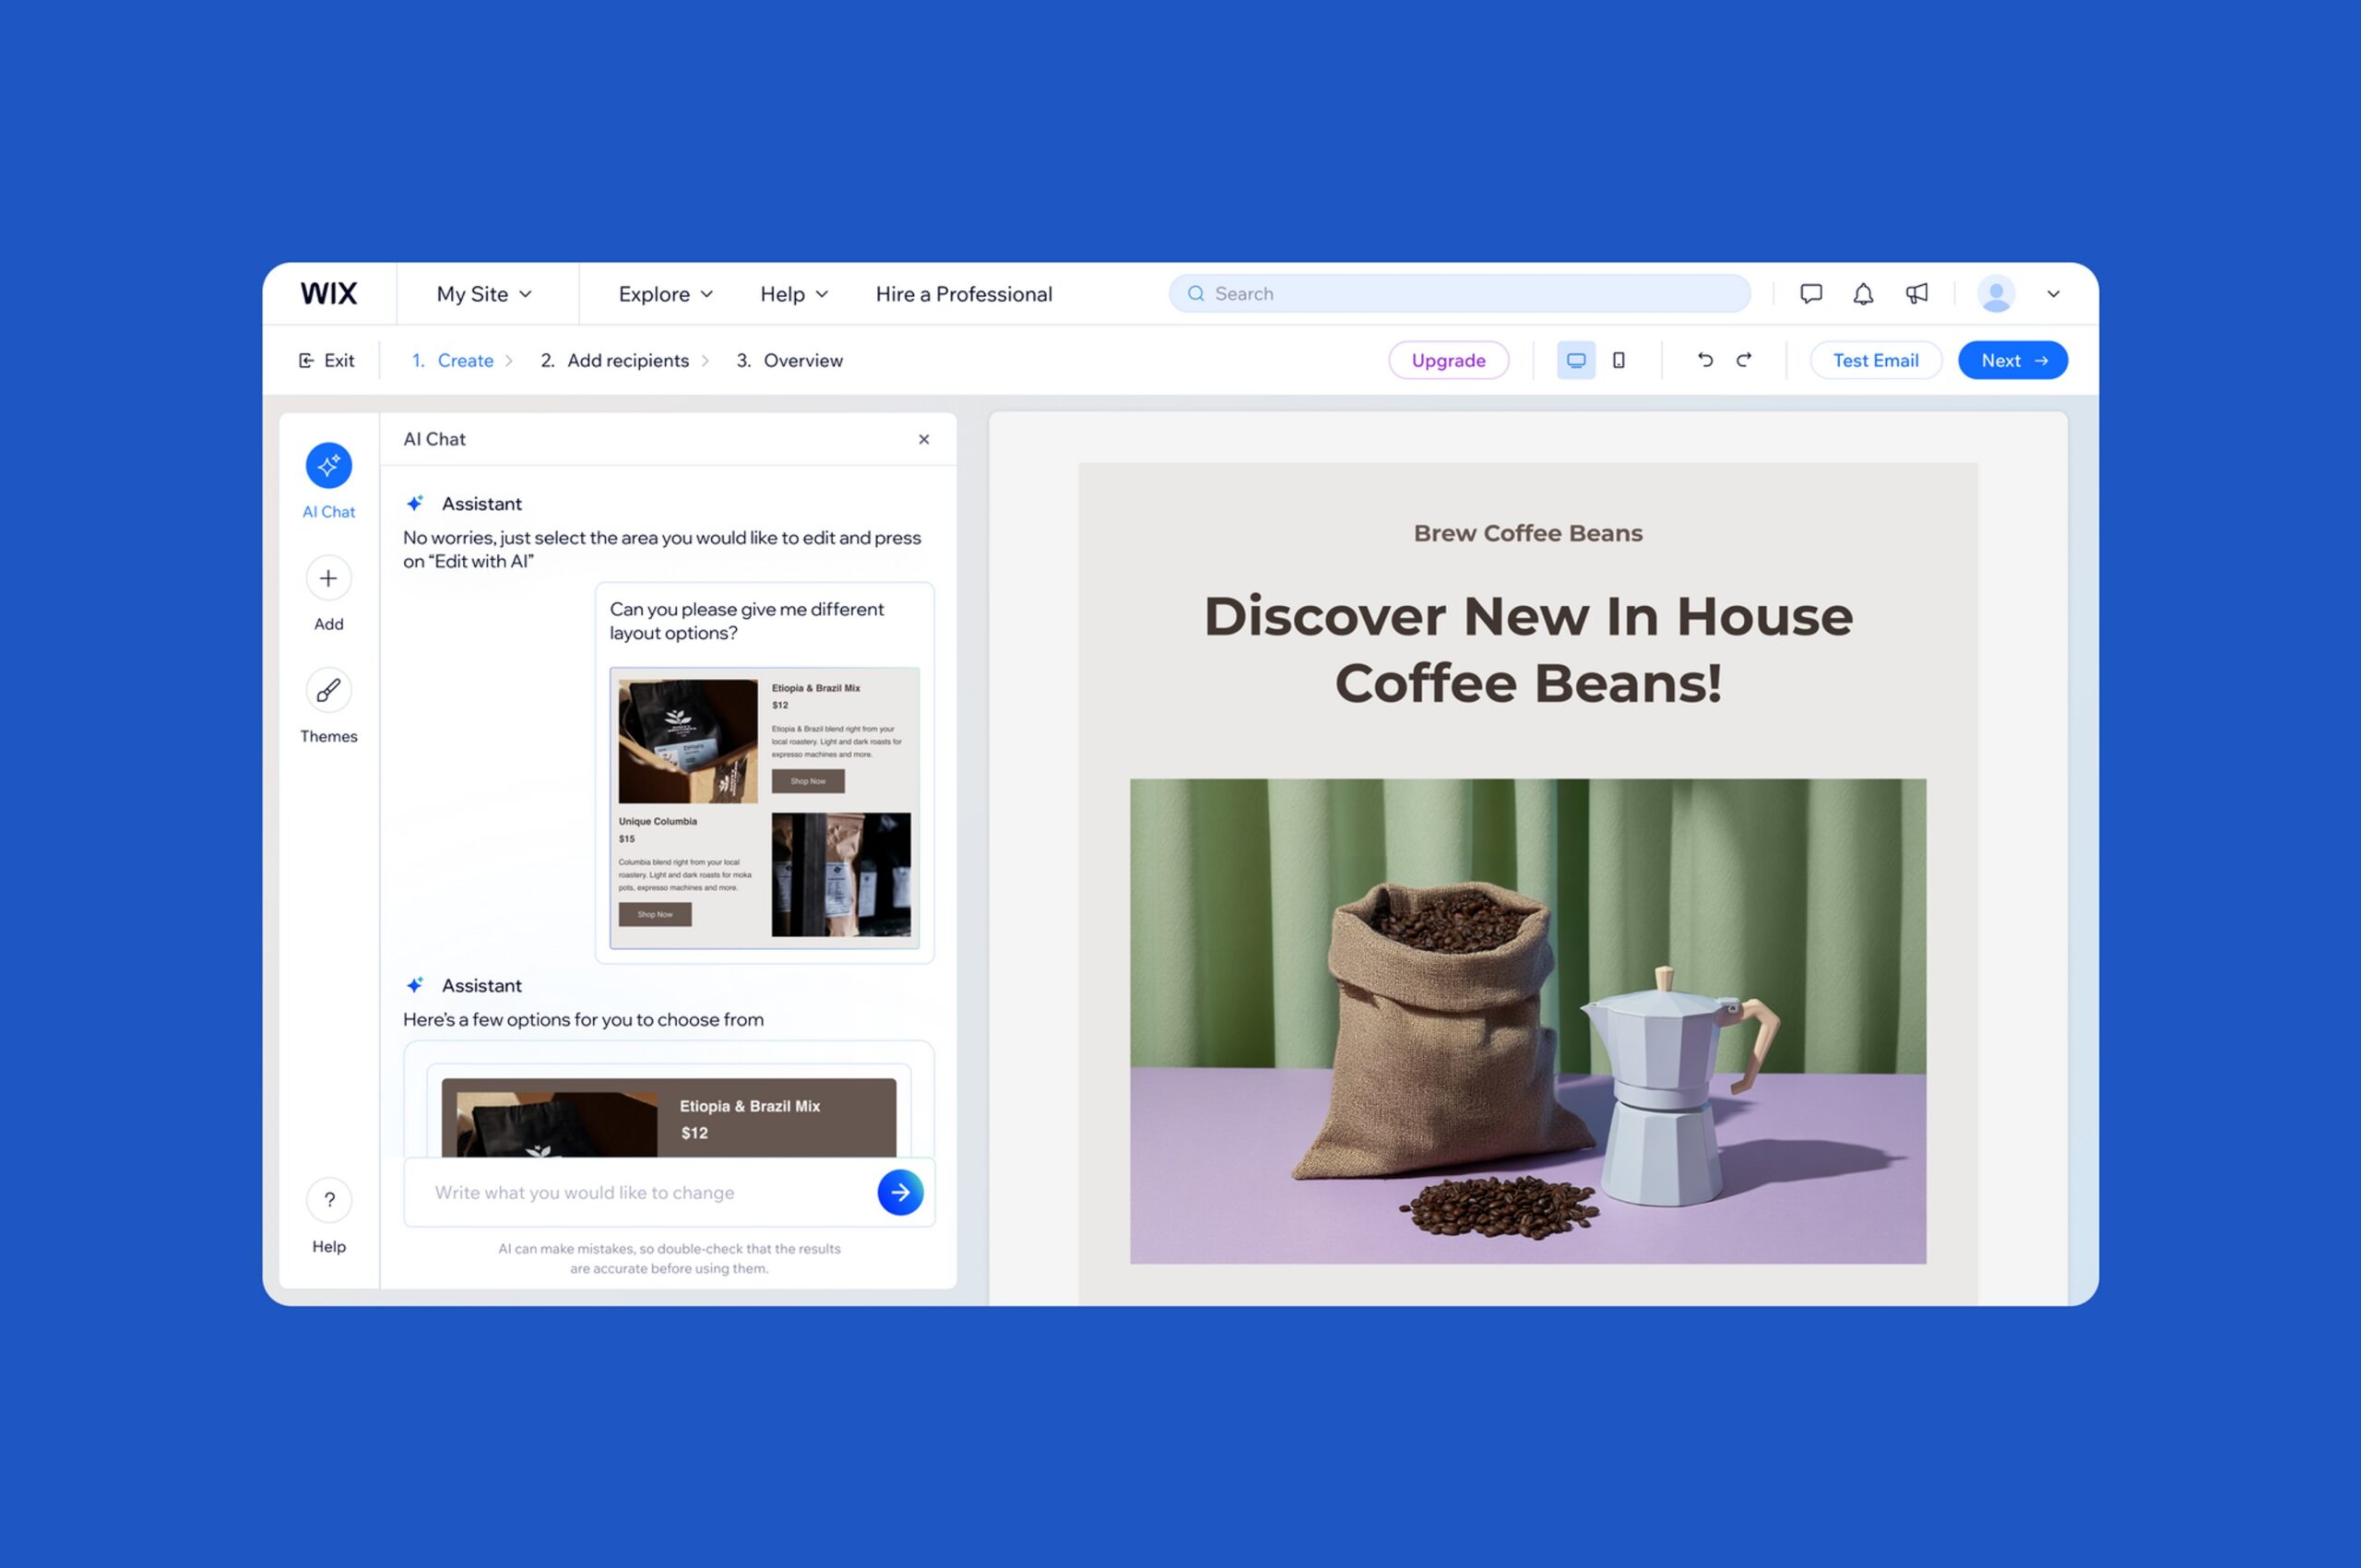Screen dimensions: 2361x1568
Task: Open the notifications bell icon
Action: (x=1862, y=294)
